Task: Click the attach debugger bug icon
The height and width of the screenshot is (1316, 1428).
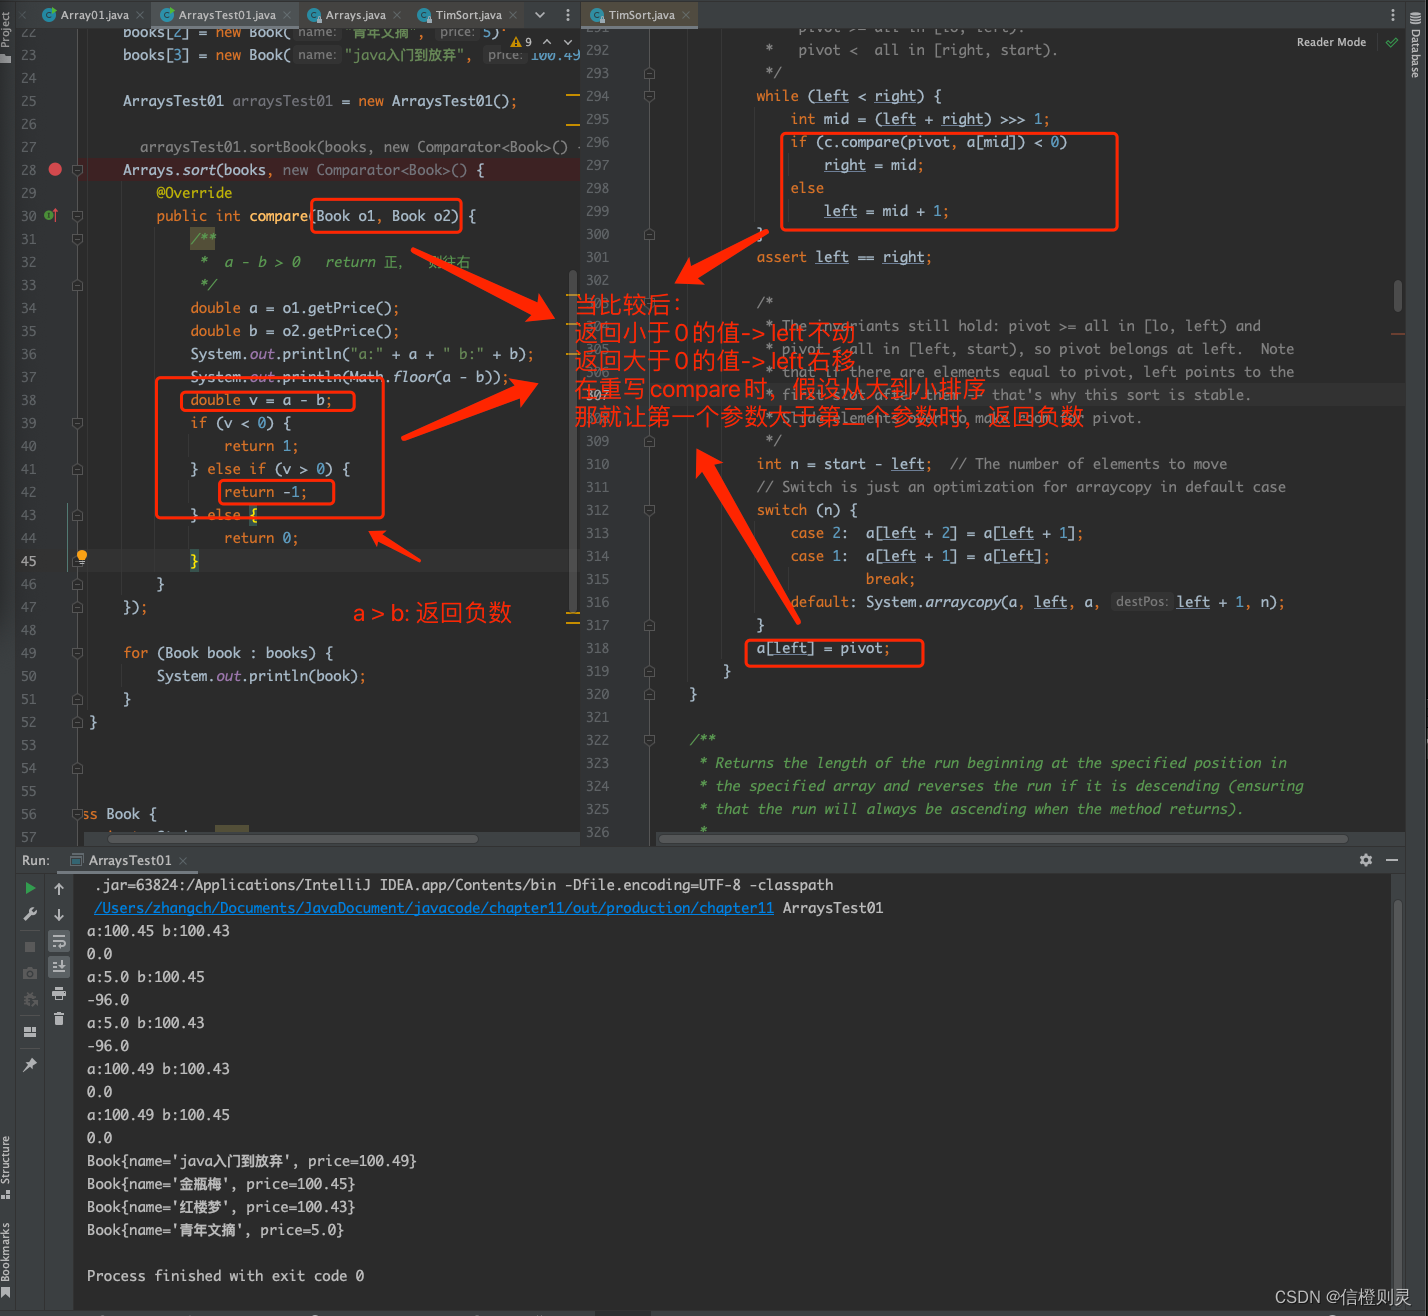Action: (x=30, y=999)
